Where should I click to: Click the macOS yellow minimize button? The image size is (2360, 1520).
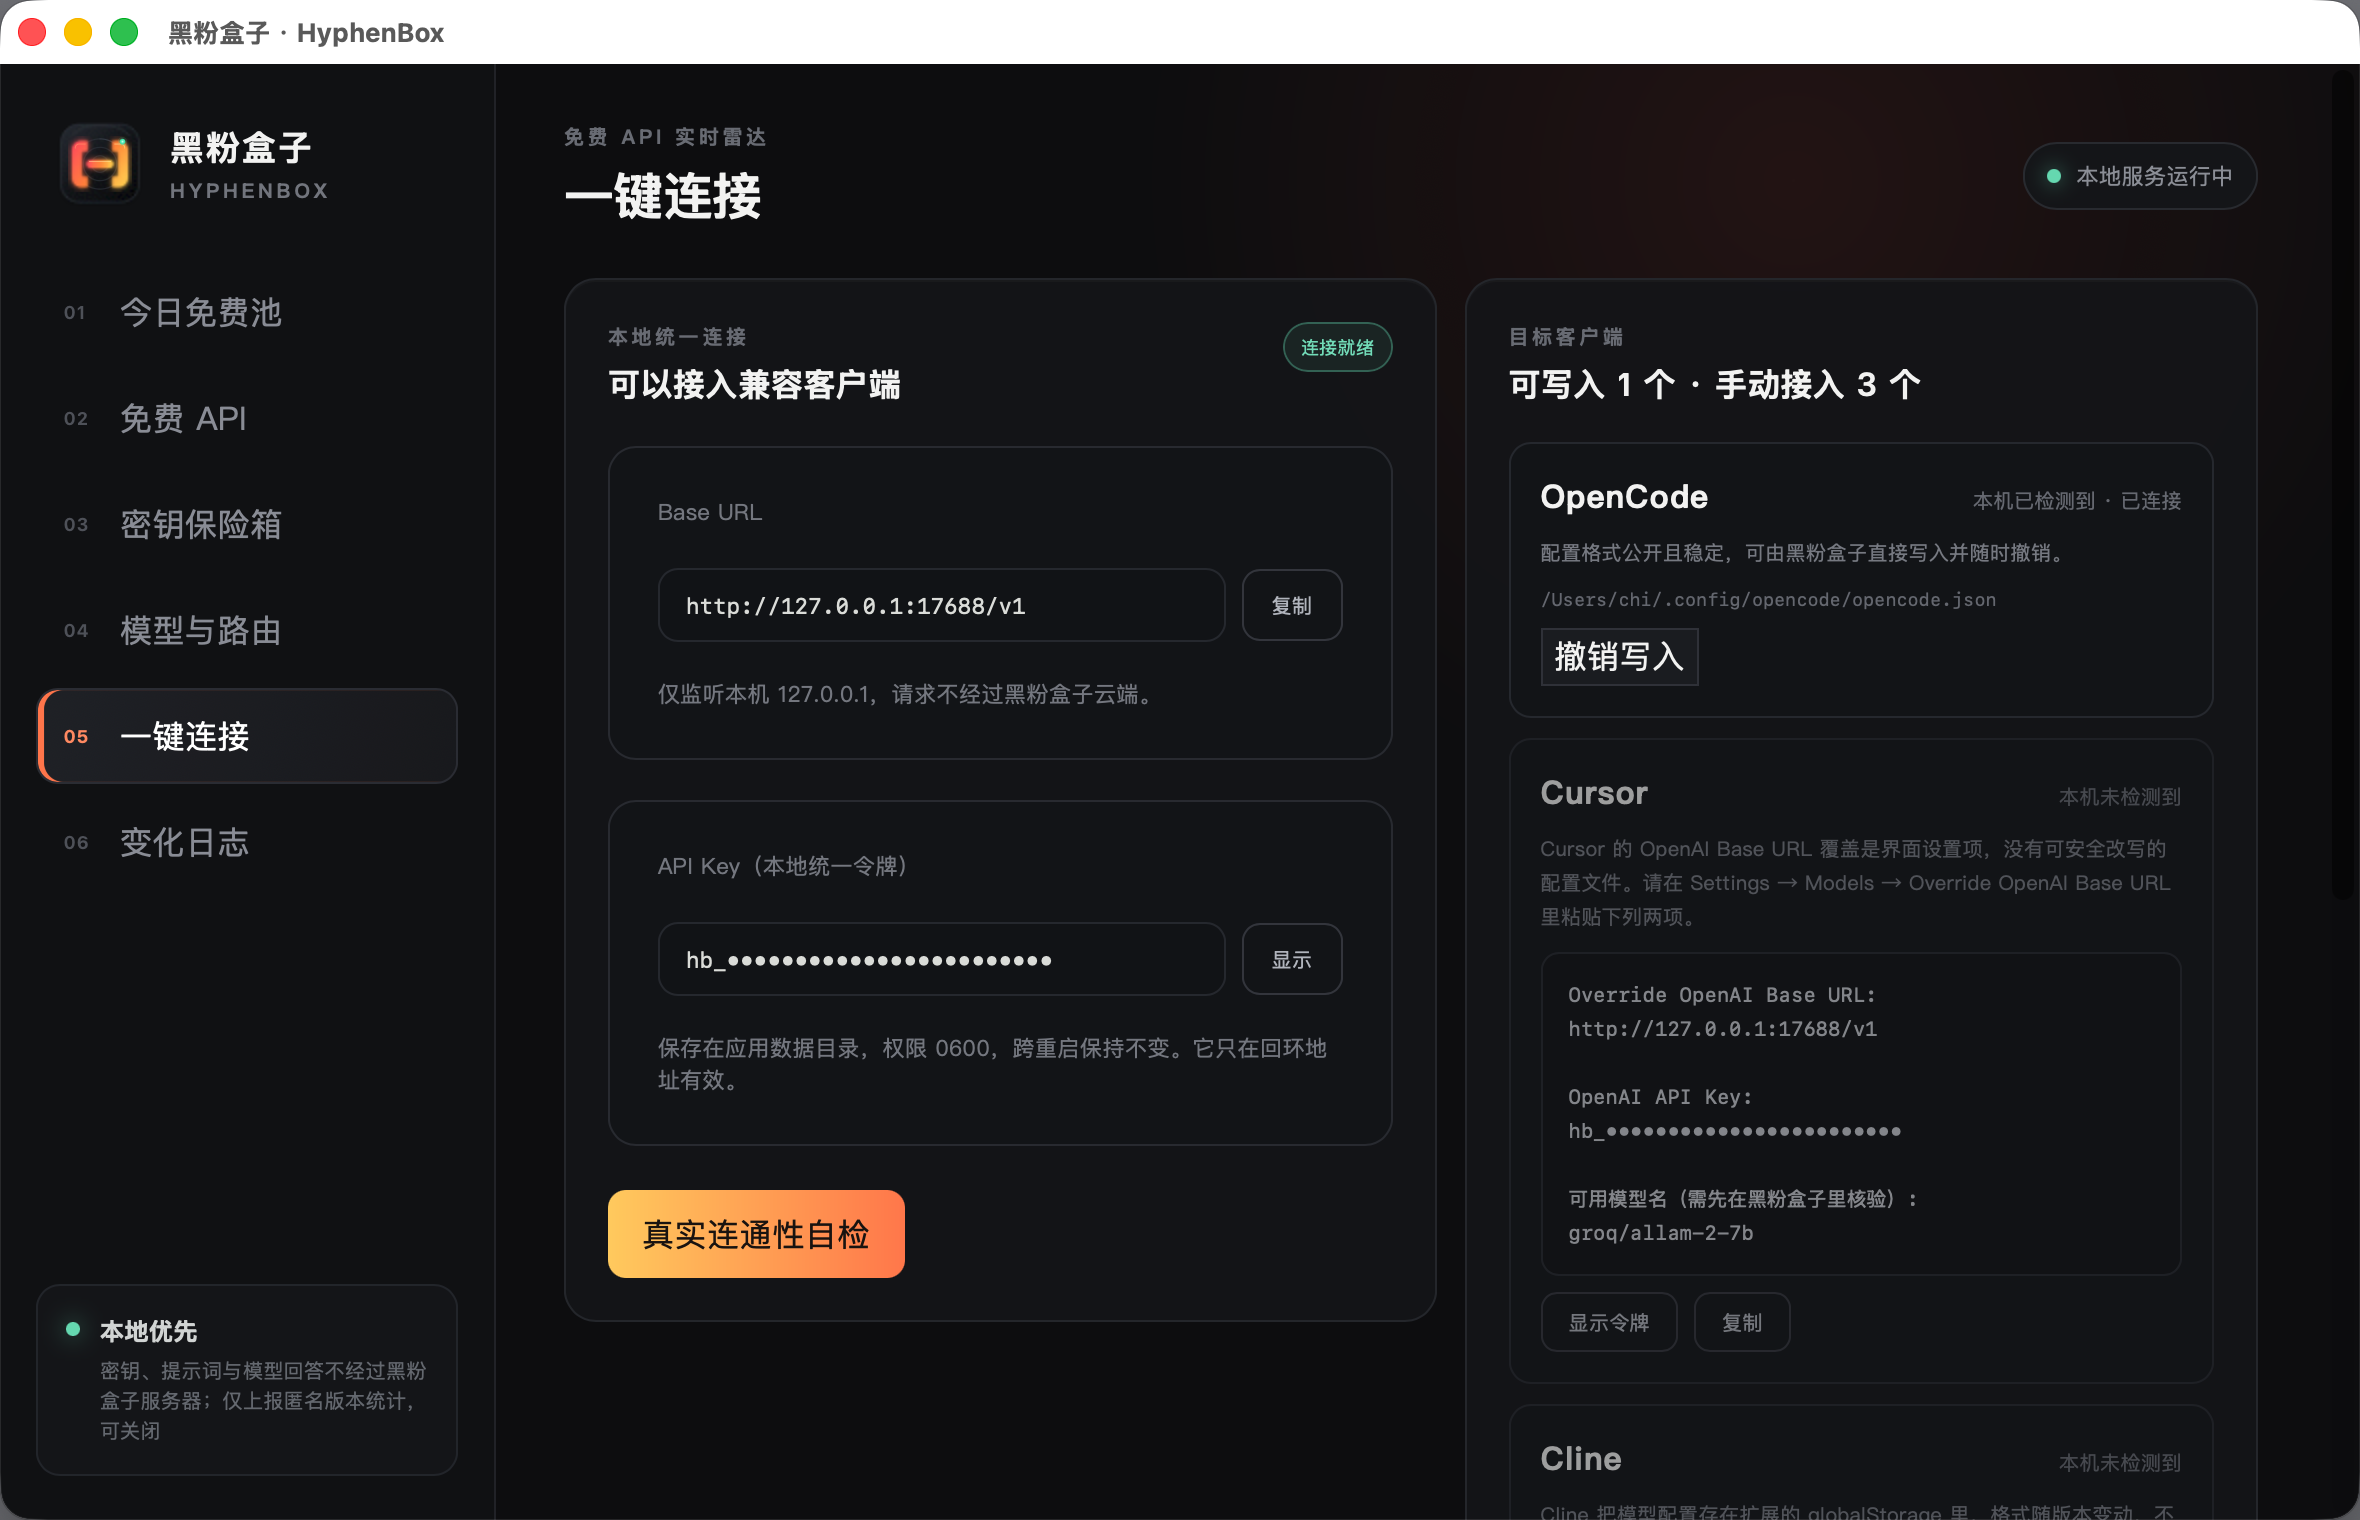tap(78, 32)
